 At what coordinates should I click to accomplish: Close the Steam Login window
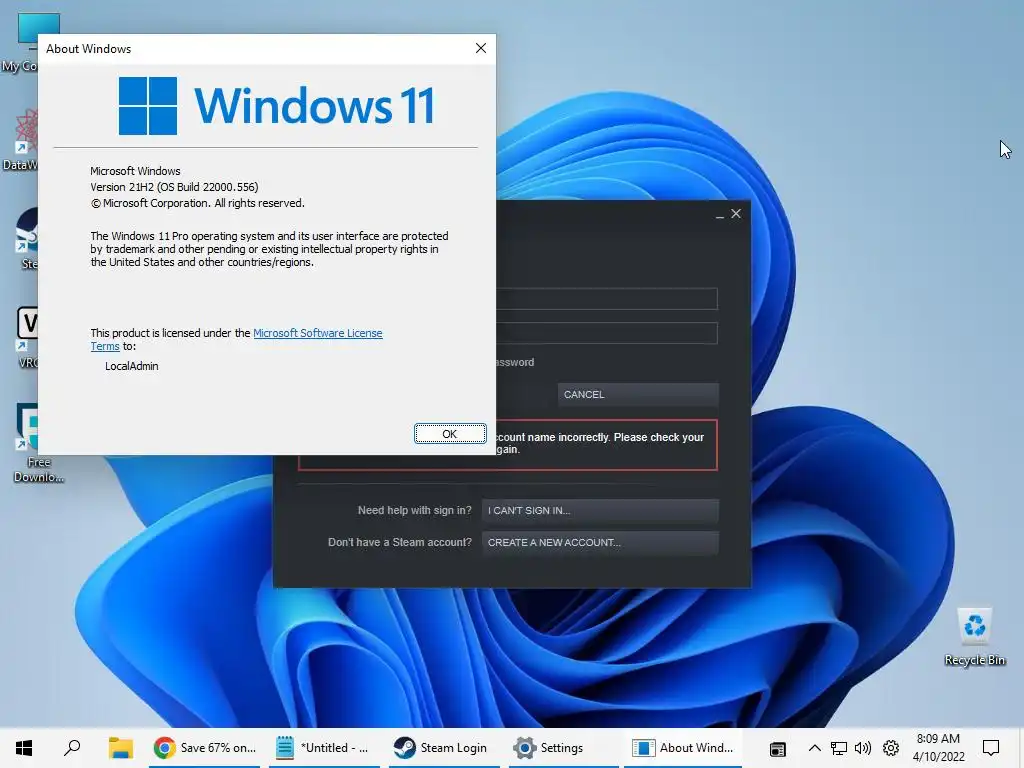coord(736,214)
